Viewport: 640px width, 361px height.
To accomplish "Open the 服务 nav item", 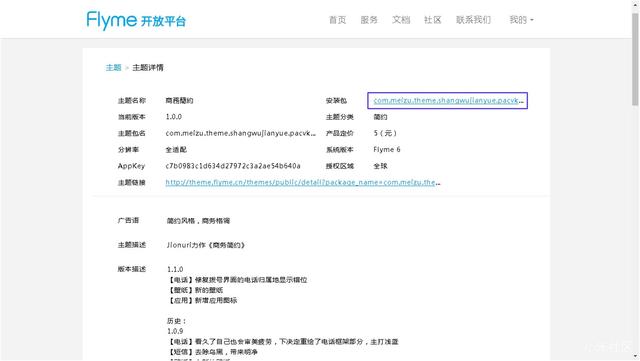I will click(369, 20).
